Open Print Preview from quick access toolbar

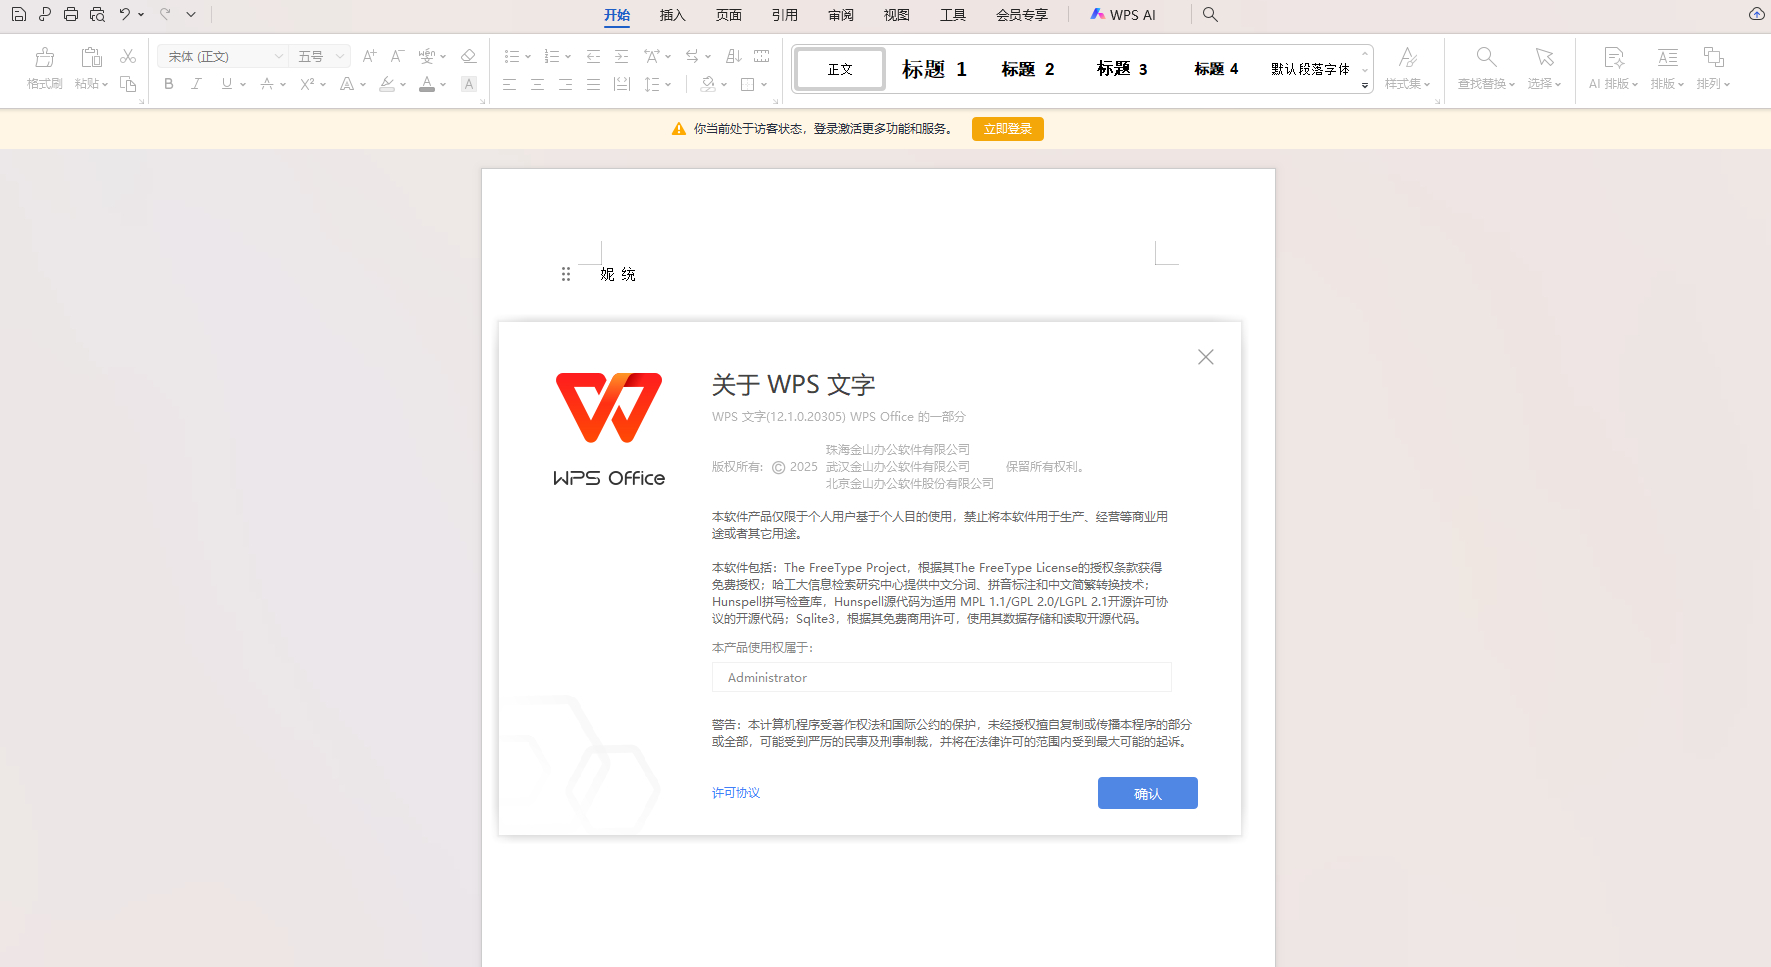[x=97, y=14]
